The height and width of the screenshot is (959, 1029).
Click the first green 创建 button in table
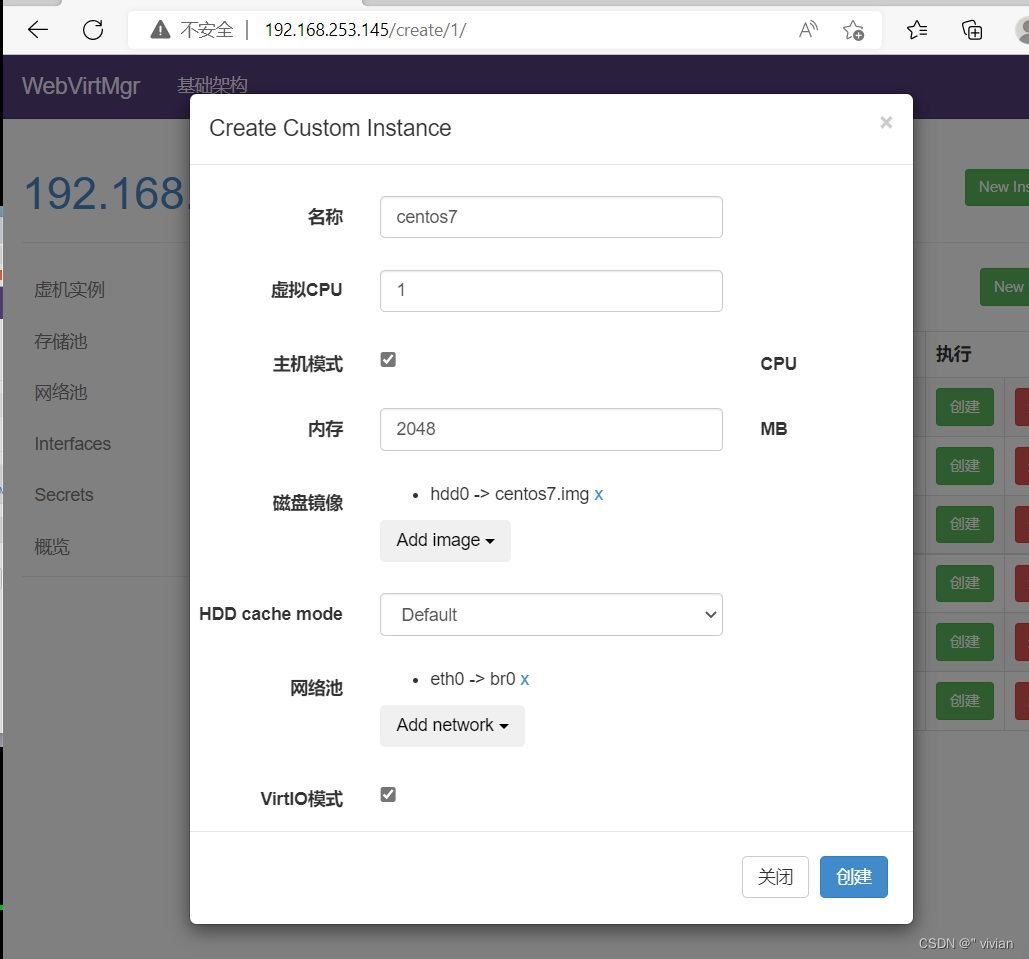965,407
